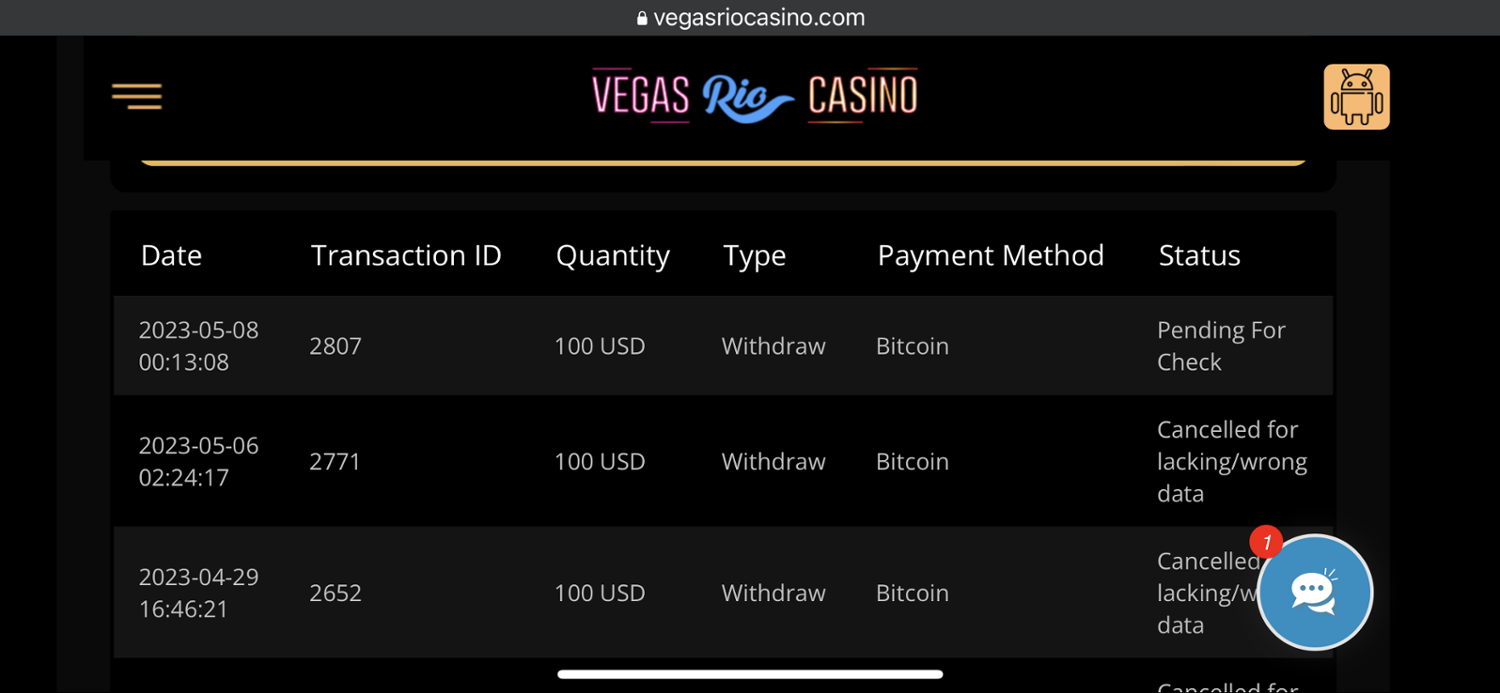The width and height of the screenshot is (1500, 693).
Task: Select the Transaction ID column header
Action: pos(405,256)
